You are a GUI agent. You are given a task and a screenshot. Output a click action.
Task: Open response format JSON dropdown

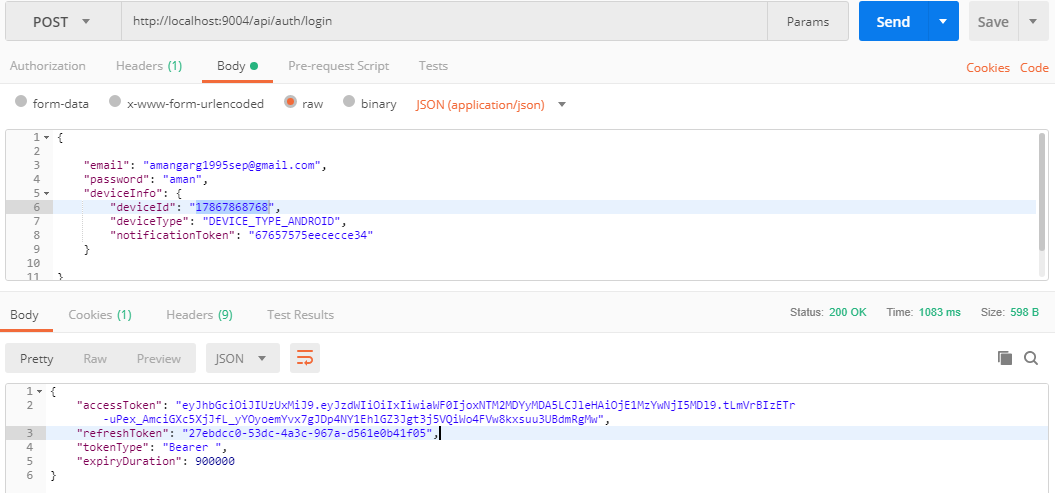242,358
